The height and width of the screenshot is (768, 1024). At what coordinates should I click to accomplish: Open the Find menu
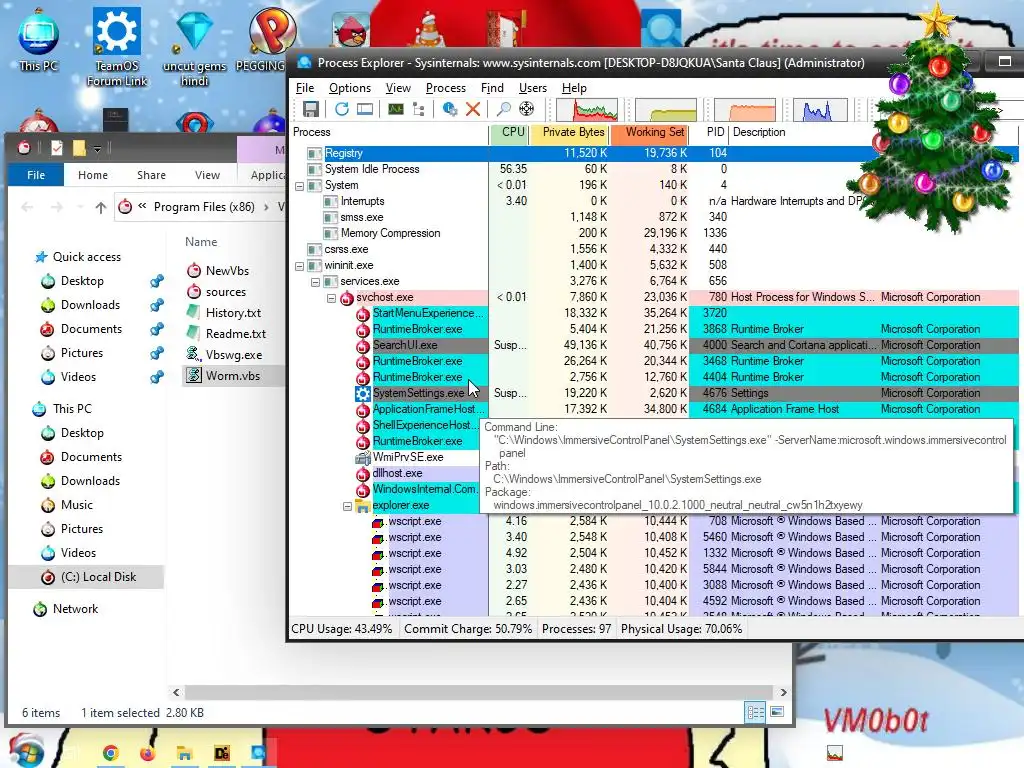coord(492,88)
